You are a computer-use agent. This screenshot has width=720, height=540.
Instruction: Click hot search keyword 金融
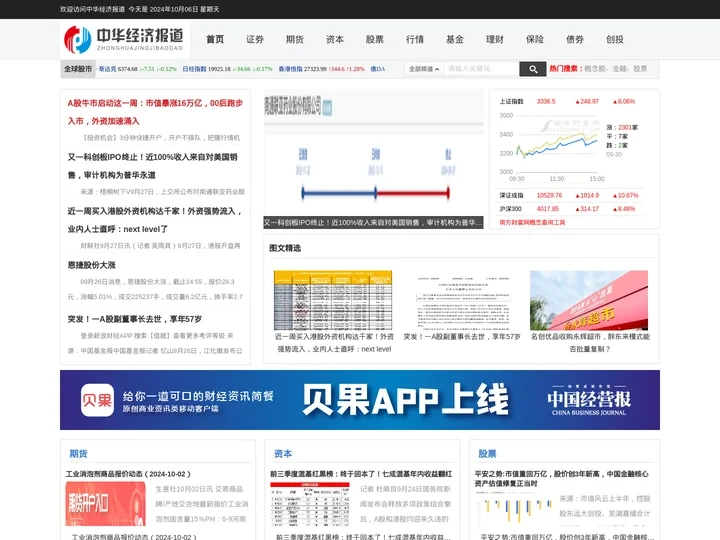[619, 69]
